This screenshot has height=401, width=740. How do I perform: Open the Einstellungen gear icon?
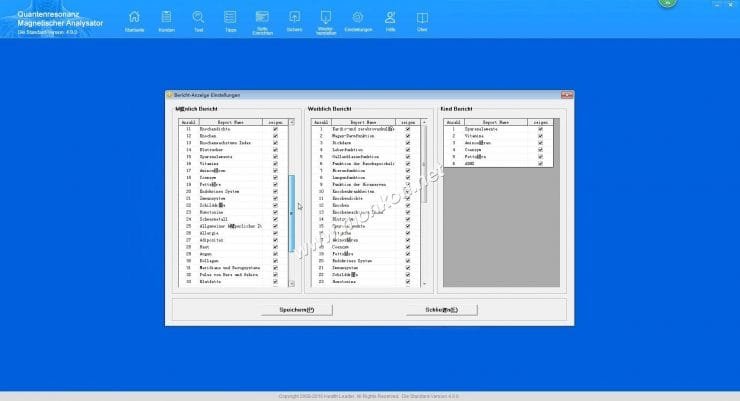(358, 21)
